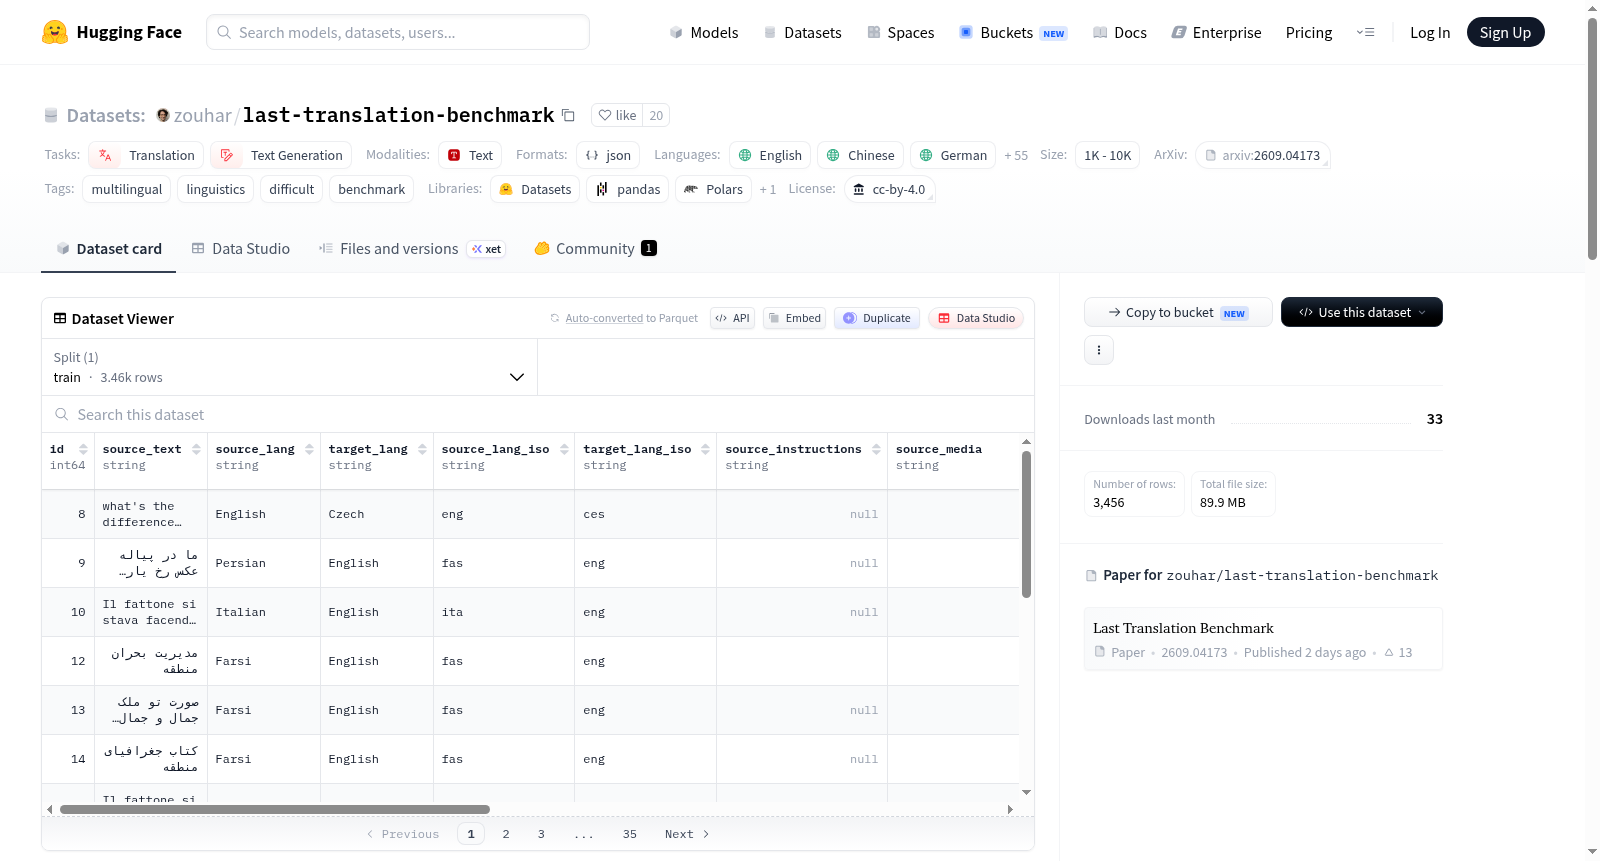Click the paper icon beside 'Paper for'
Image resolution: width=1600 pixels, height=861 pixels.
(1091, 576)
